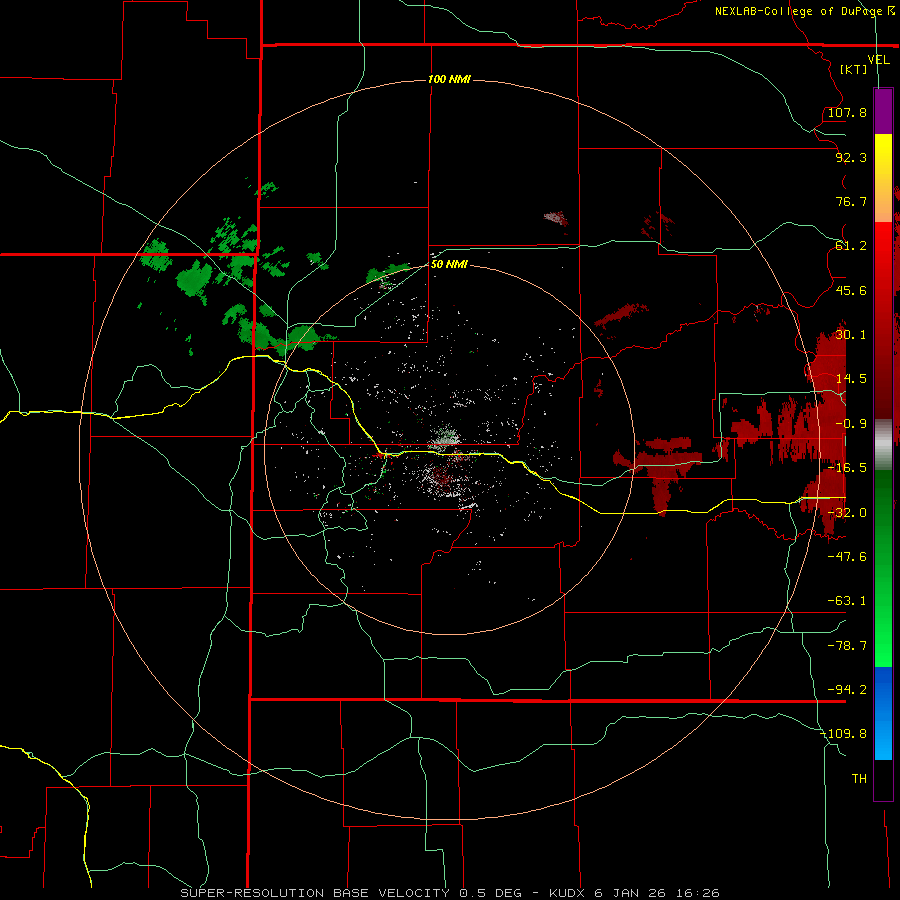This screenshot has width=900, height=900.
Task: Click the -63.1 legend value
Action: click(x=847, y=601)
